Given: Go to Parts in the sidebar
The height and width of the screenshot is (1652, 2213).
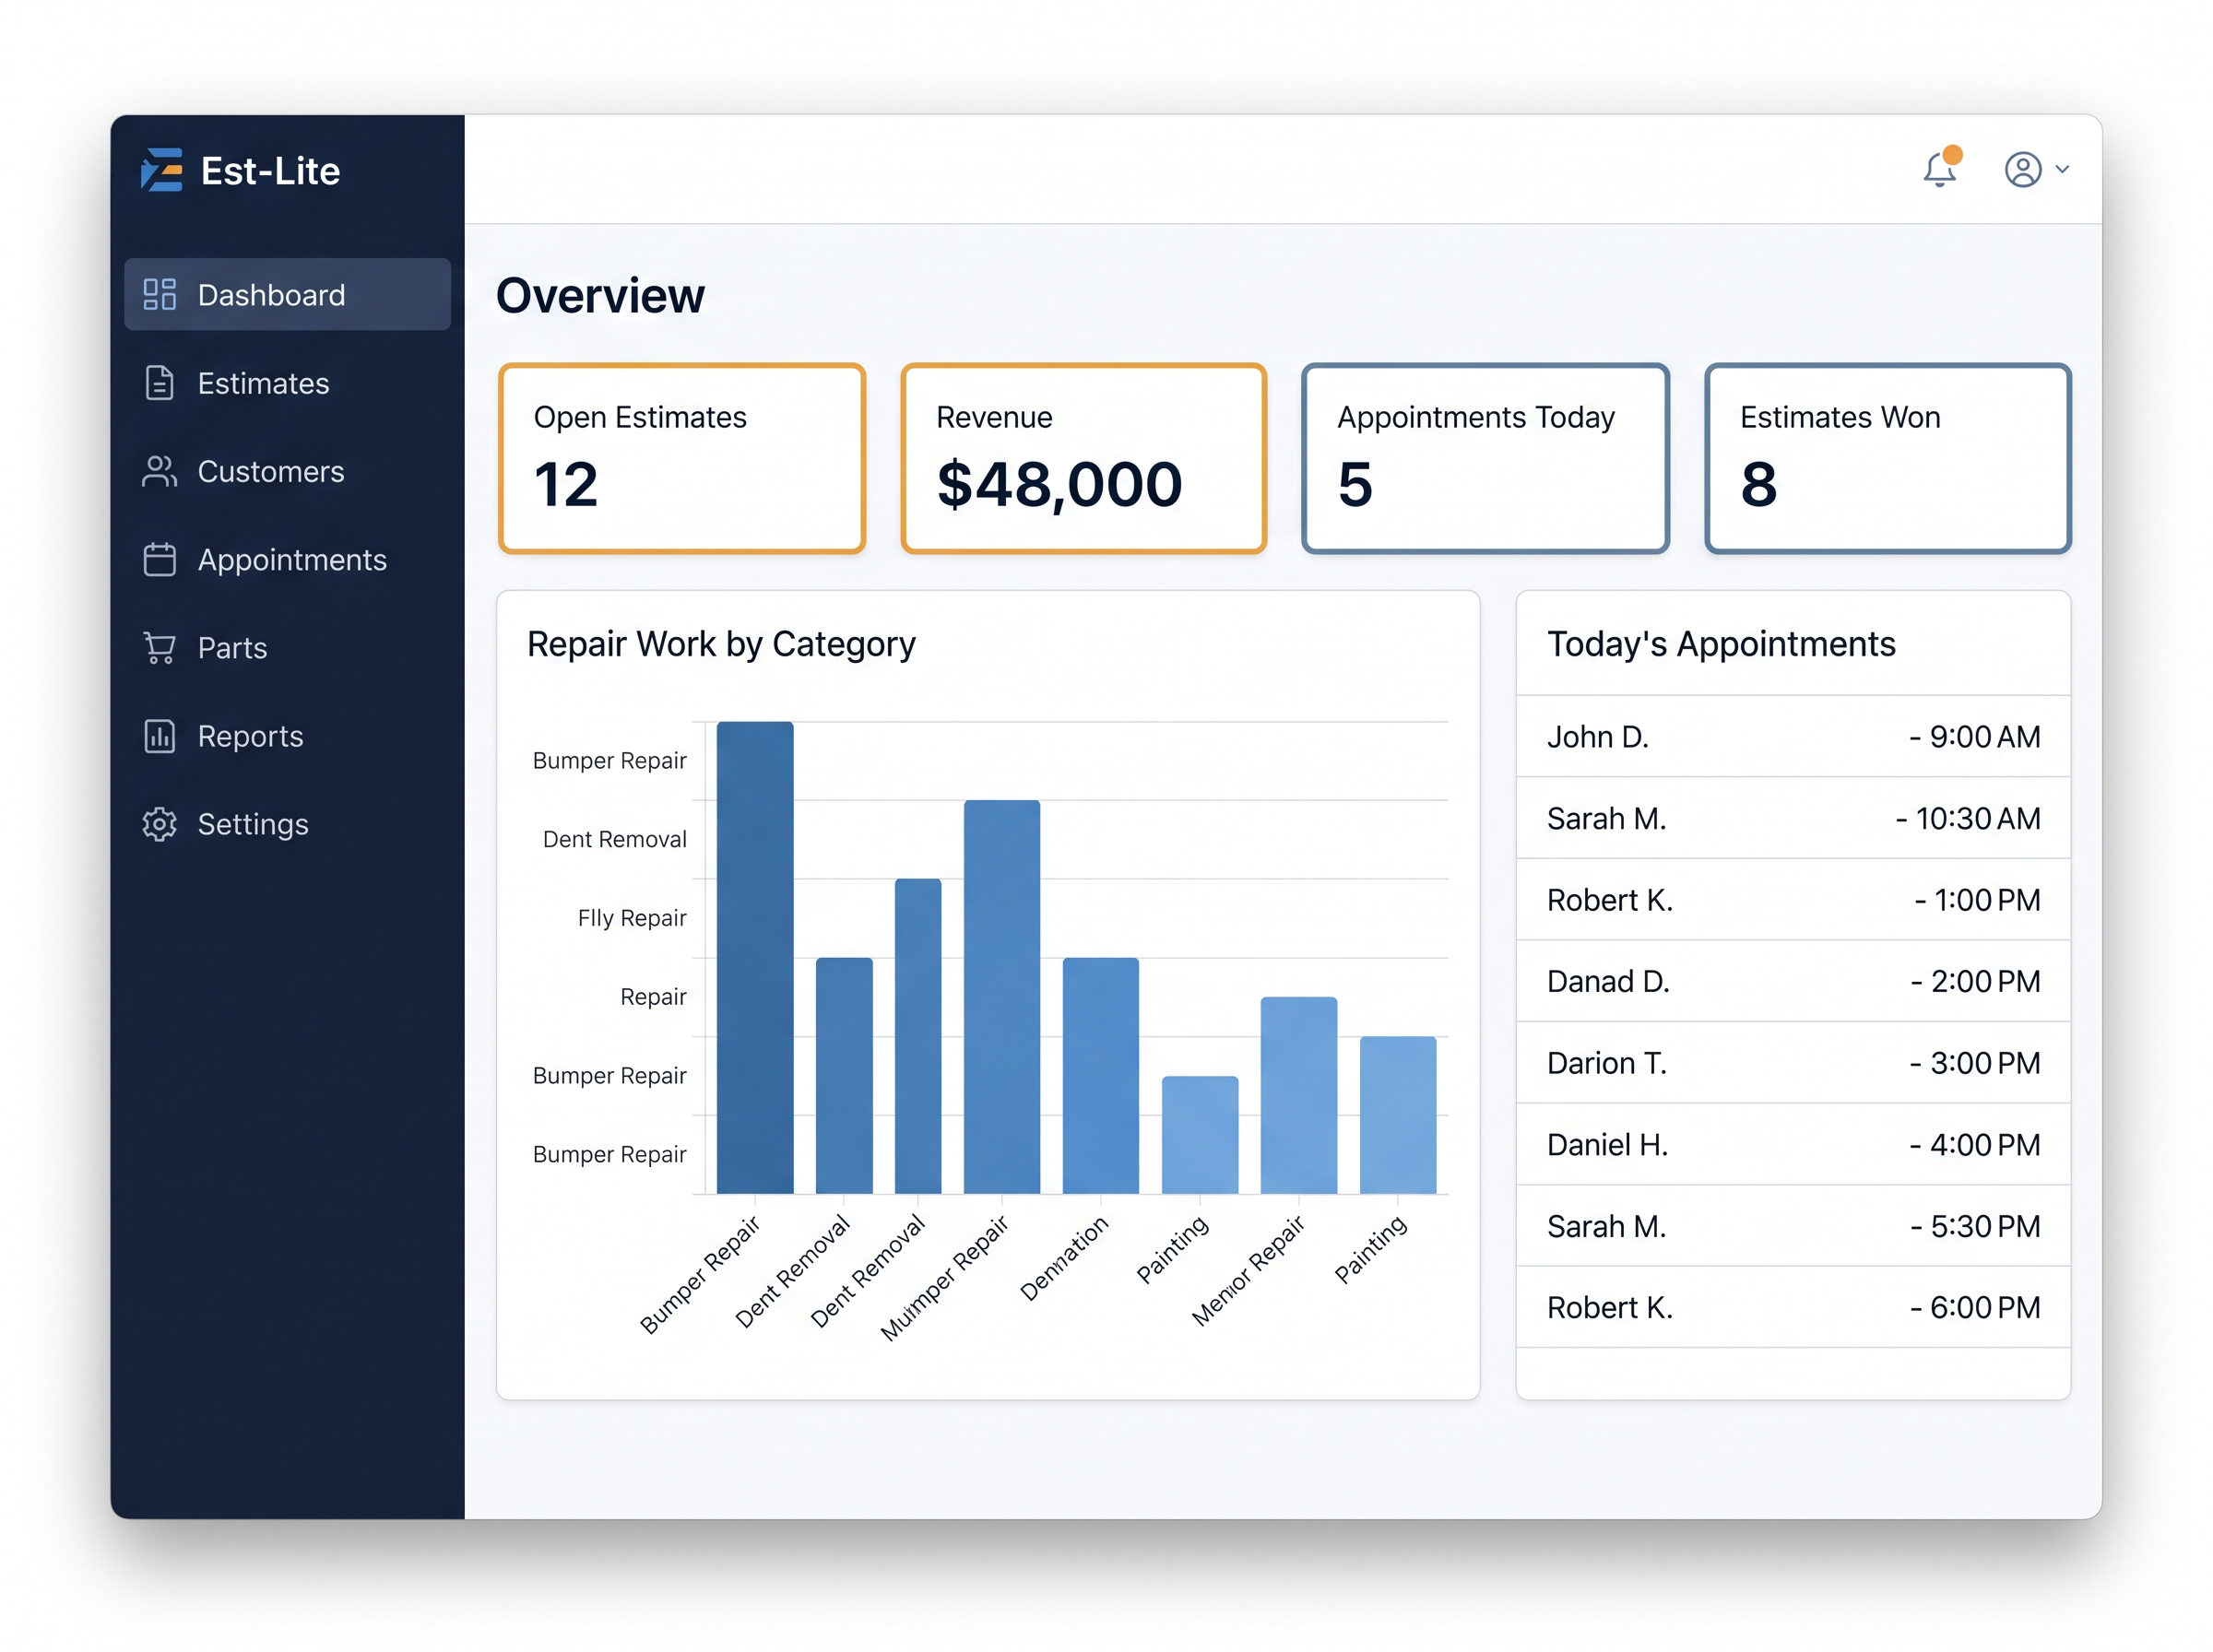Looking at the screenshot, I should (x=232, y=648).
